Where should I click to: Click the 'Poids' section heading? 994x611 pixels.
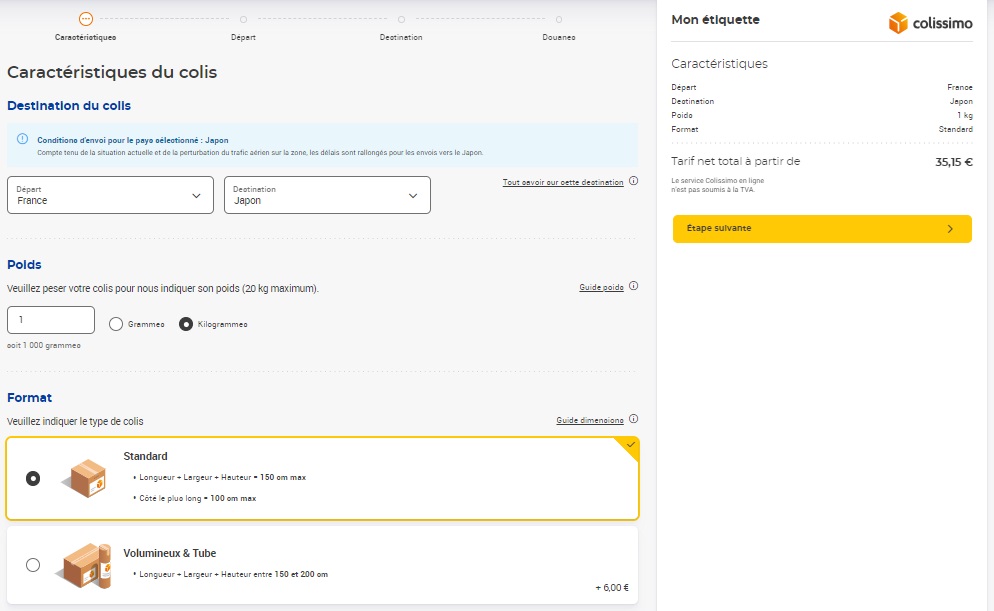tap(24, 265)
